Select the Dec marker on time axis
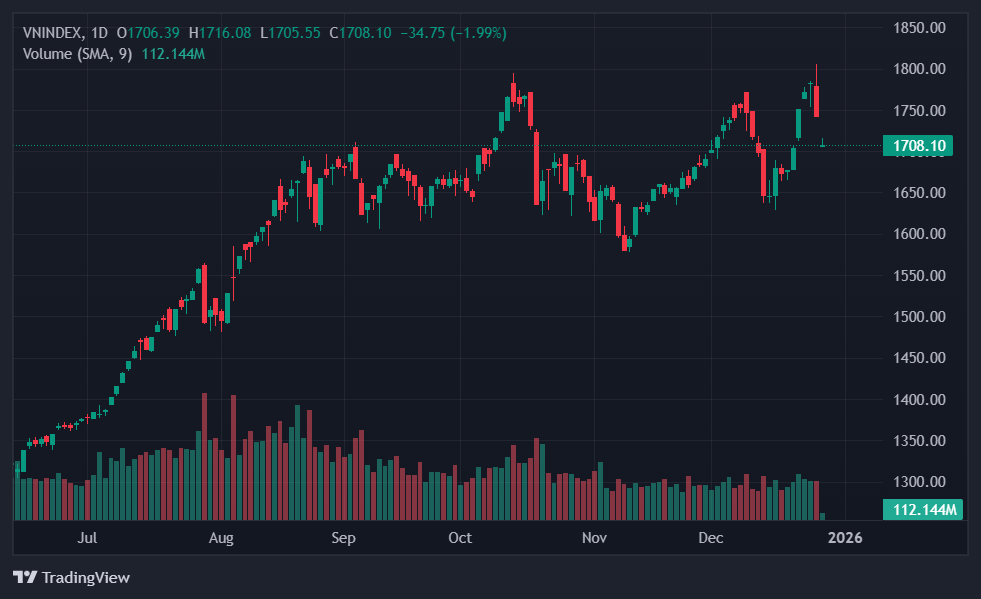This screenshot has width=981, height=599. coord(710,539)
